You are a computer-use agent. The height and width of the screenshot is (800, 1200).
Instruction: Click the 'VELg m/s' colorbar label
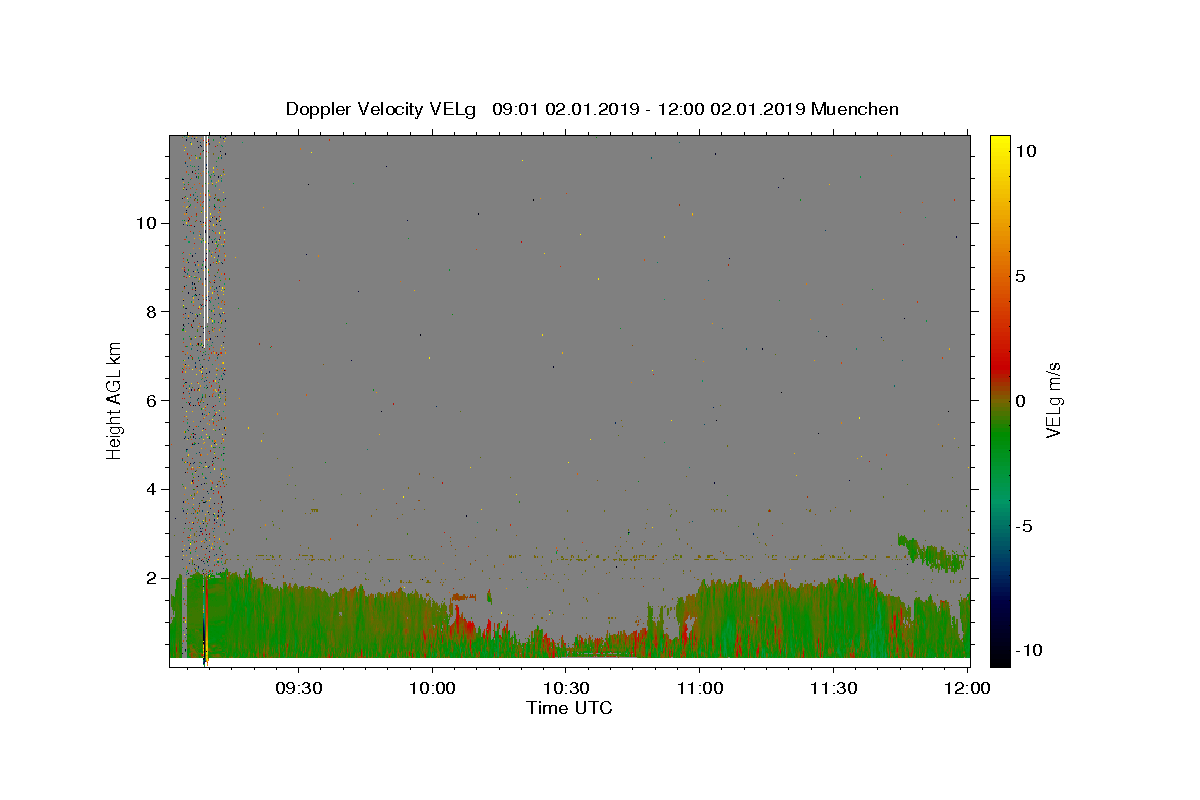click(x=1053, y=400)
